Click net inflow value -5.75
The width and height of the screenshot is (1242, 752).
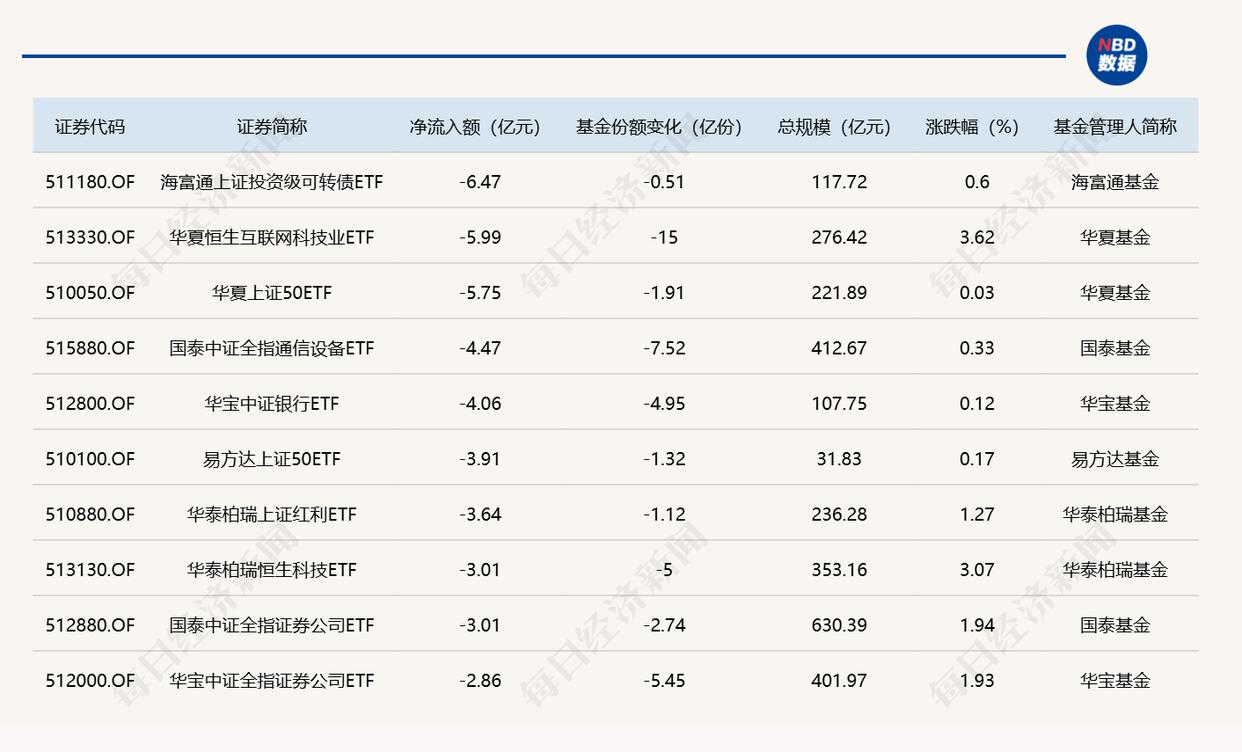(480, 293)
